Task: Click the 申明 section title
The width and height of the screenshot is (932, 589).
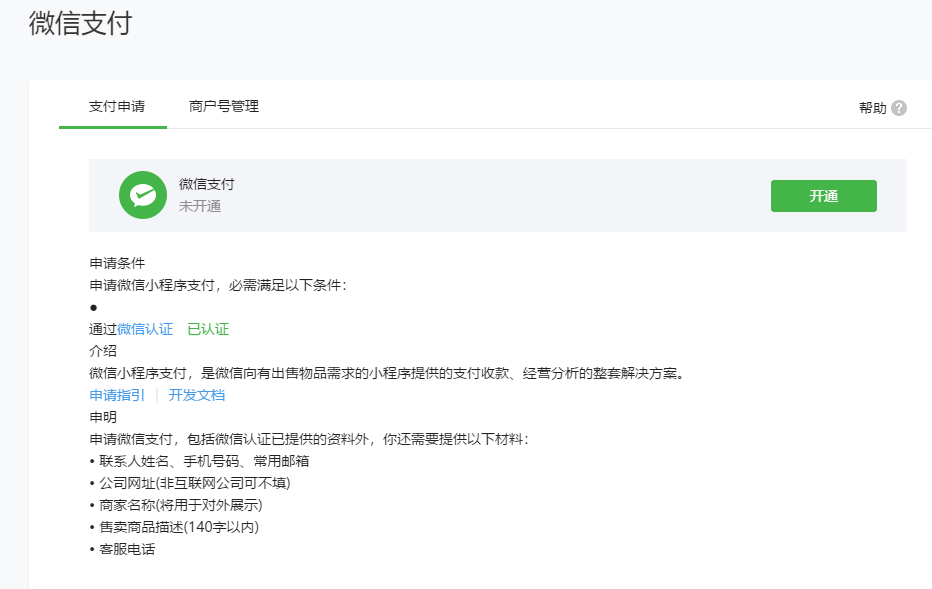Action: point(103,417)
